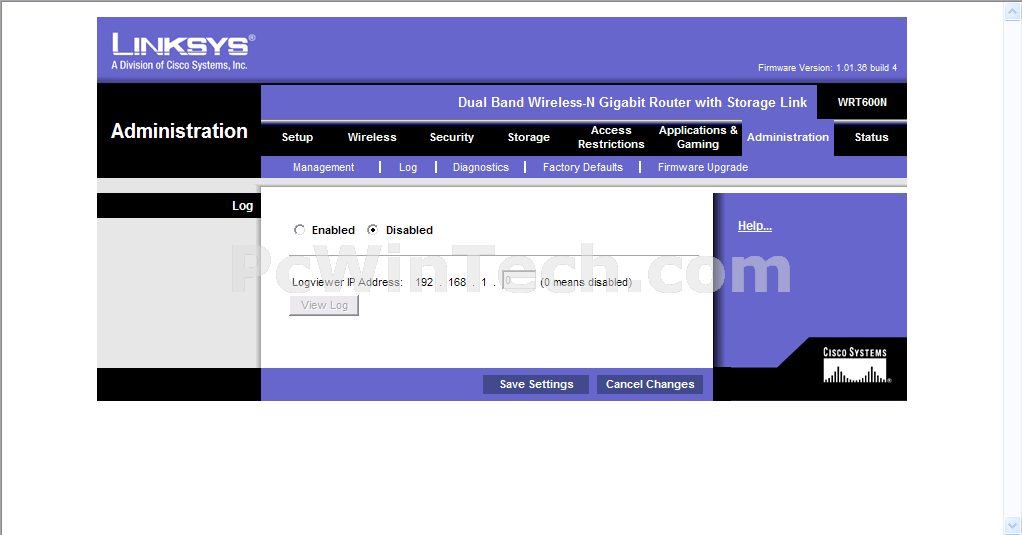The height and width of the screenshot is (535, 1022).
Task: Open the Access Restrictions tab
Action: [611, 137]
